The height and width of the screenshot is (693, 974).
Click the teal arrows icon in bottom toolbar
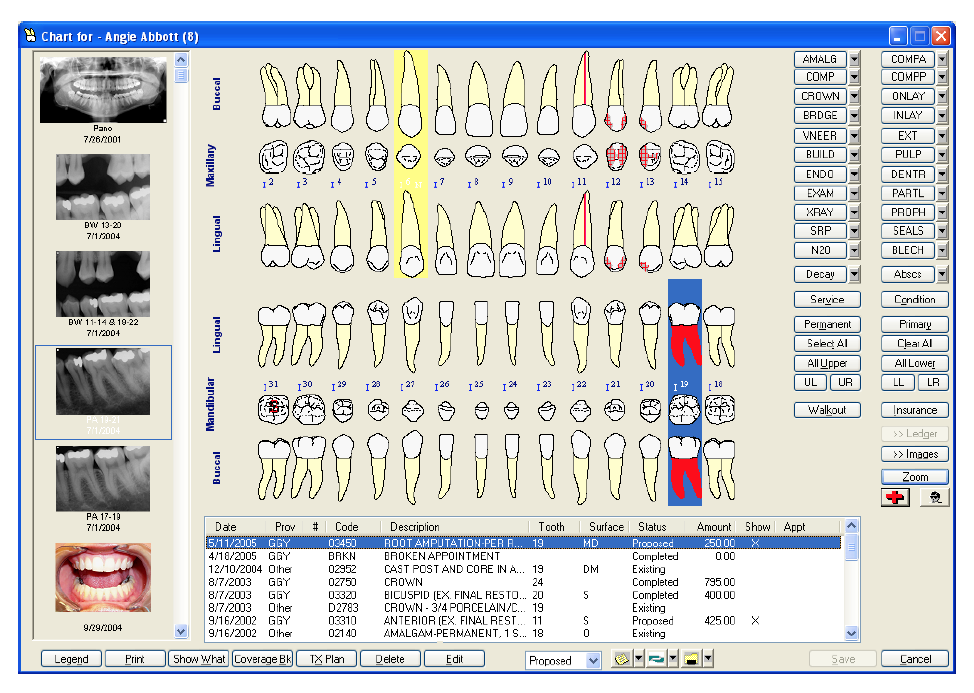click(656, 659)
